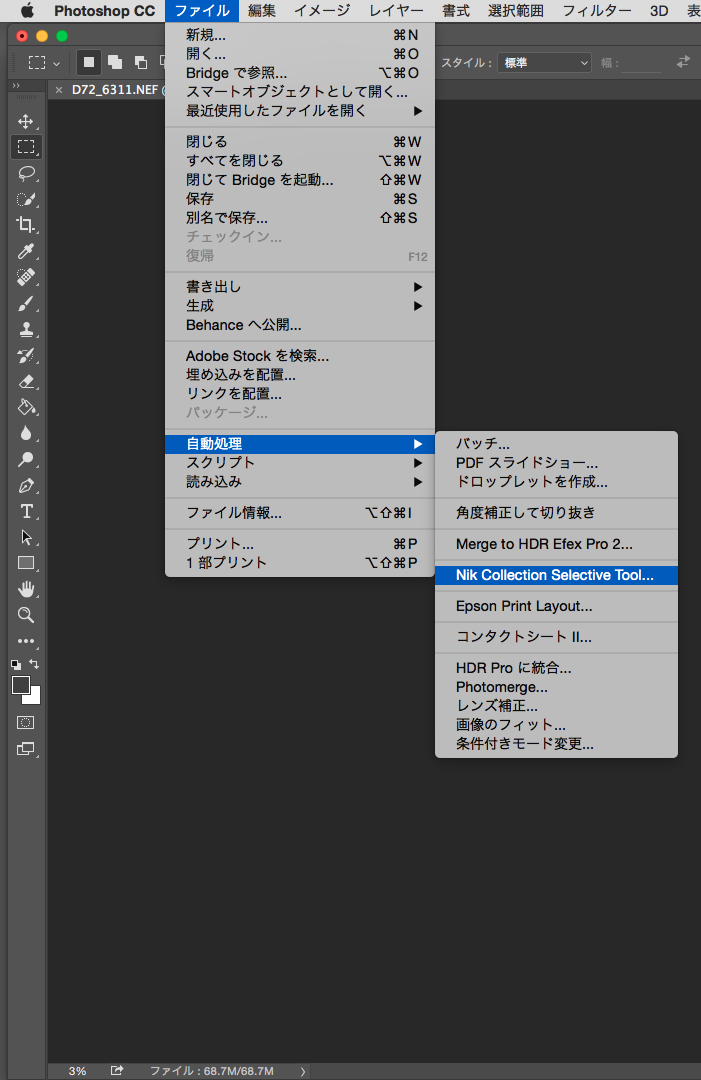
Task: Select the Path Selection tool
Action: [25, 537]
